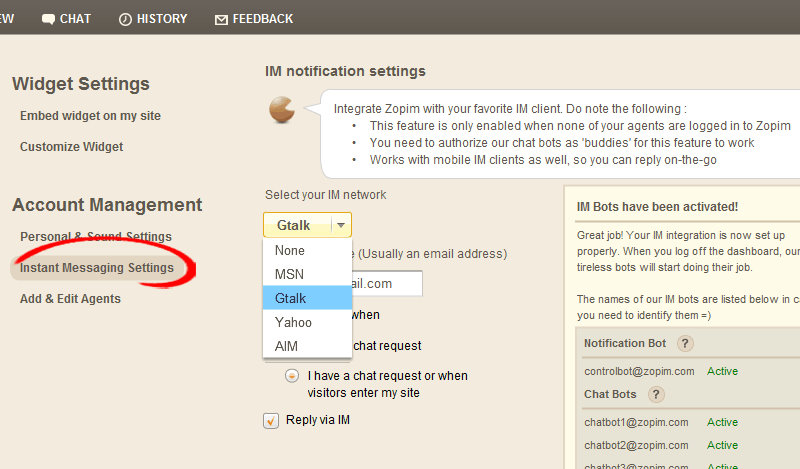Open Instant Messaging Settings
800x469 pixels.
[97, 268]
